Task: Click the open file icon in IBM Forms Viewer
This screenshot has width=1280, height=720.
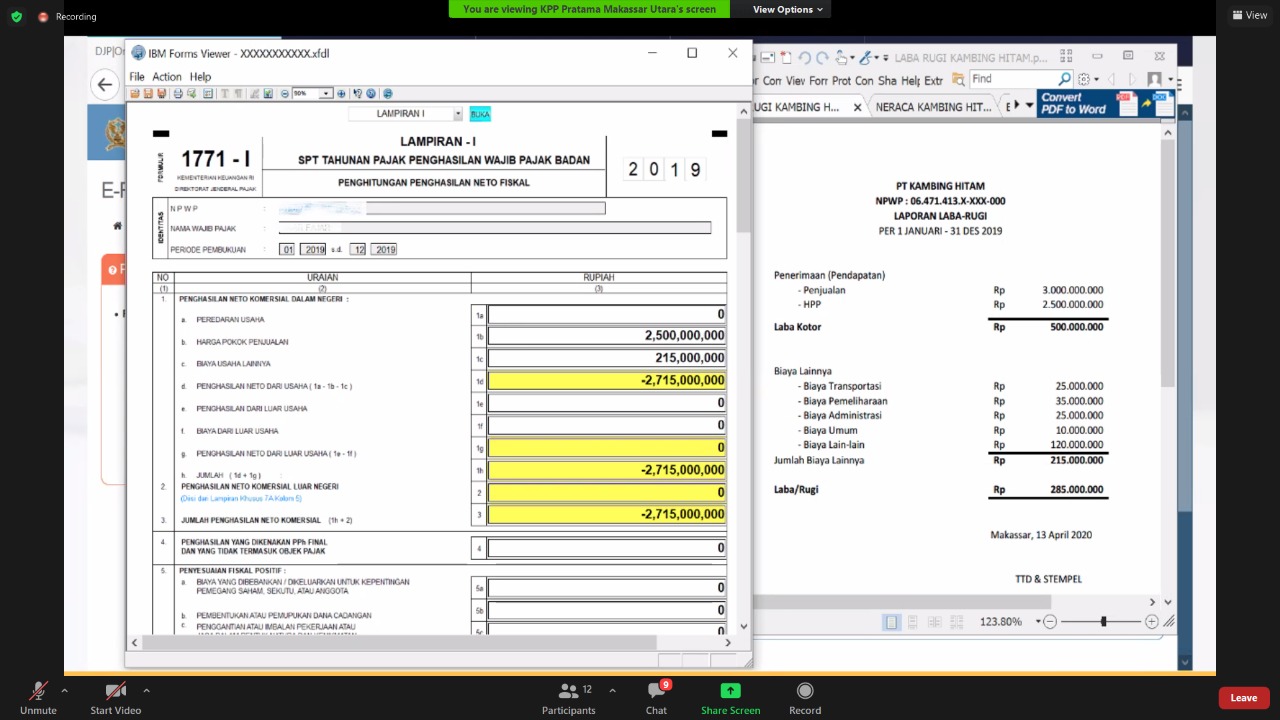Action: pyautogui.click(x=135, y=94)
